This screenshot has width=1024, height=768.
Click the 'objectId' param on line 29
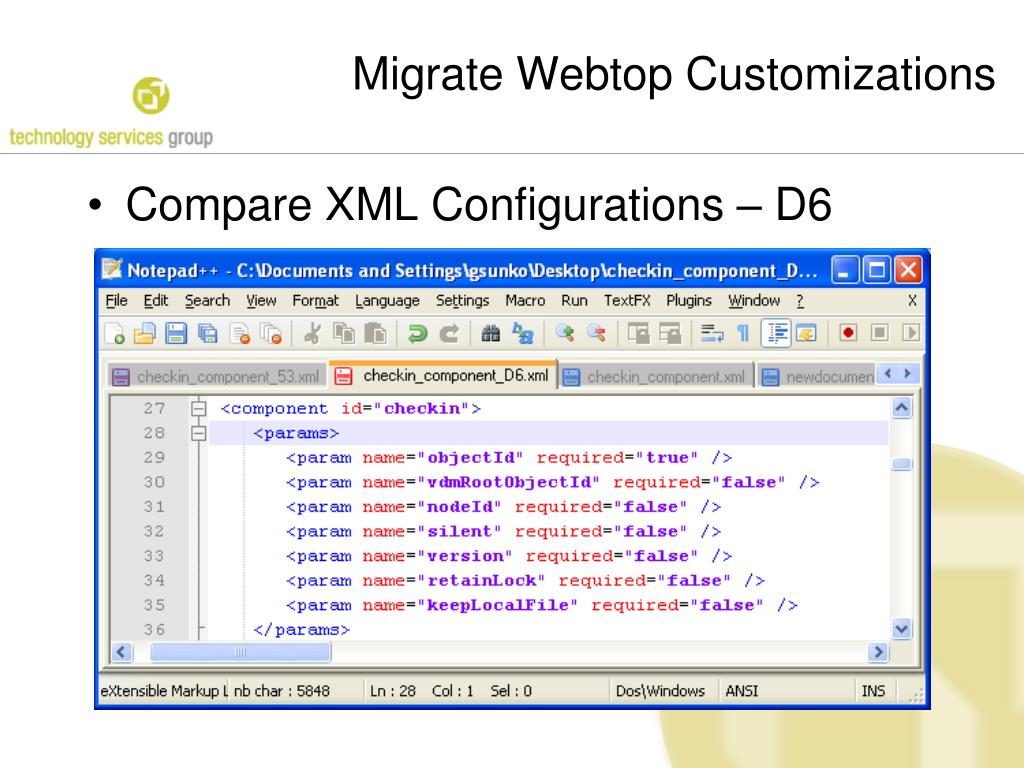509,458
